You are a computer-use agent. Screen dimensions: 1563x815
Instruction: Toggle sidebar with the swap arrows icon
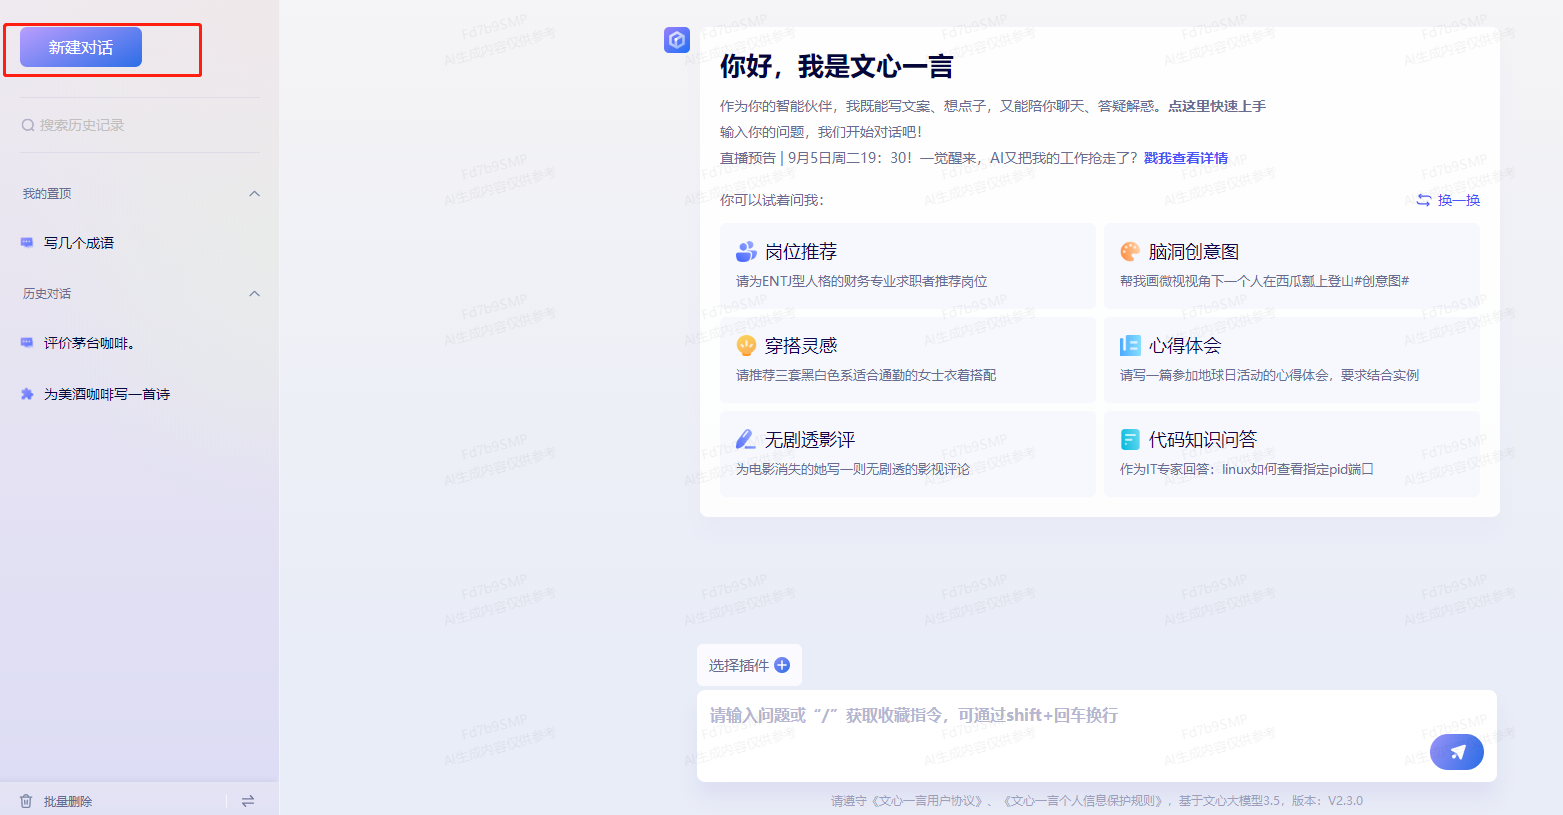(248, 801)
